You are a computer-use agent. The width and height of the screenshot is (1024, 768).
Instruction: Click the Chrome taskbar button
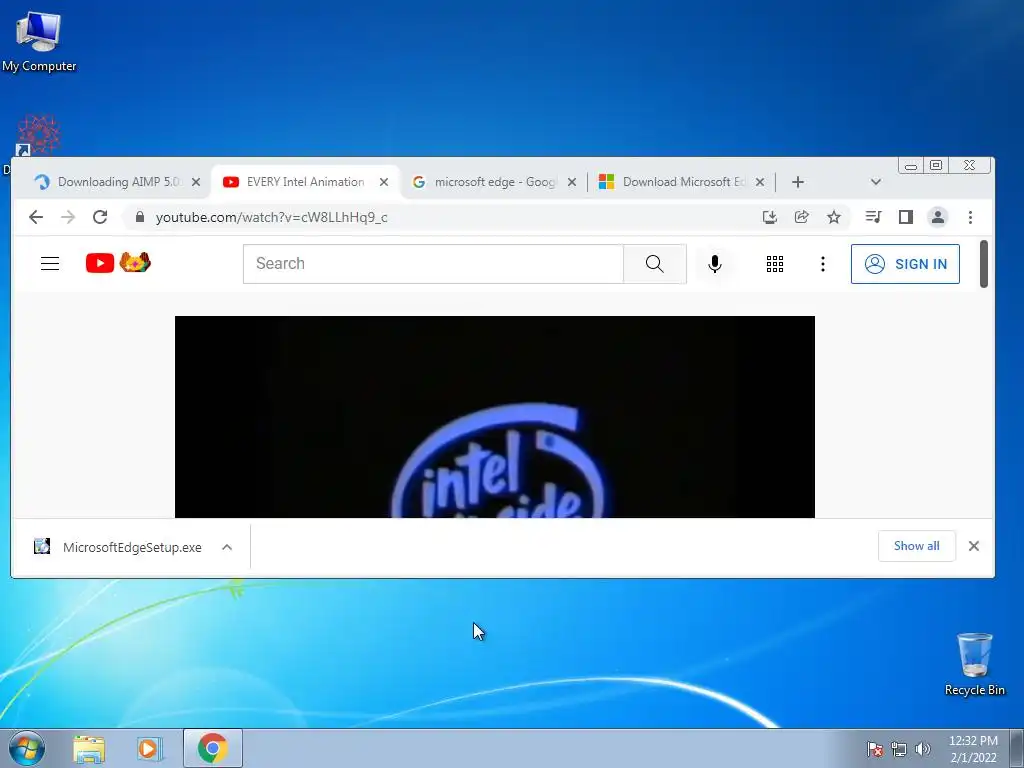213,748
